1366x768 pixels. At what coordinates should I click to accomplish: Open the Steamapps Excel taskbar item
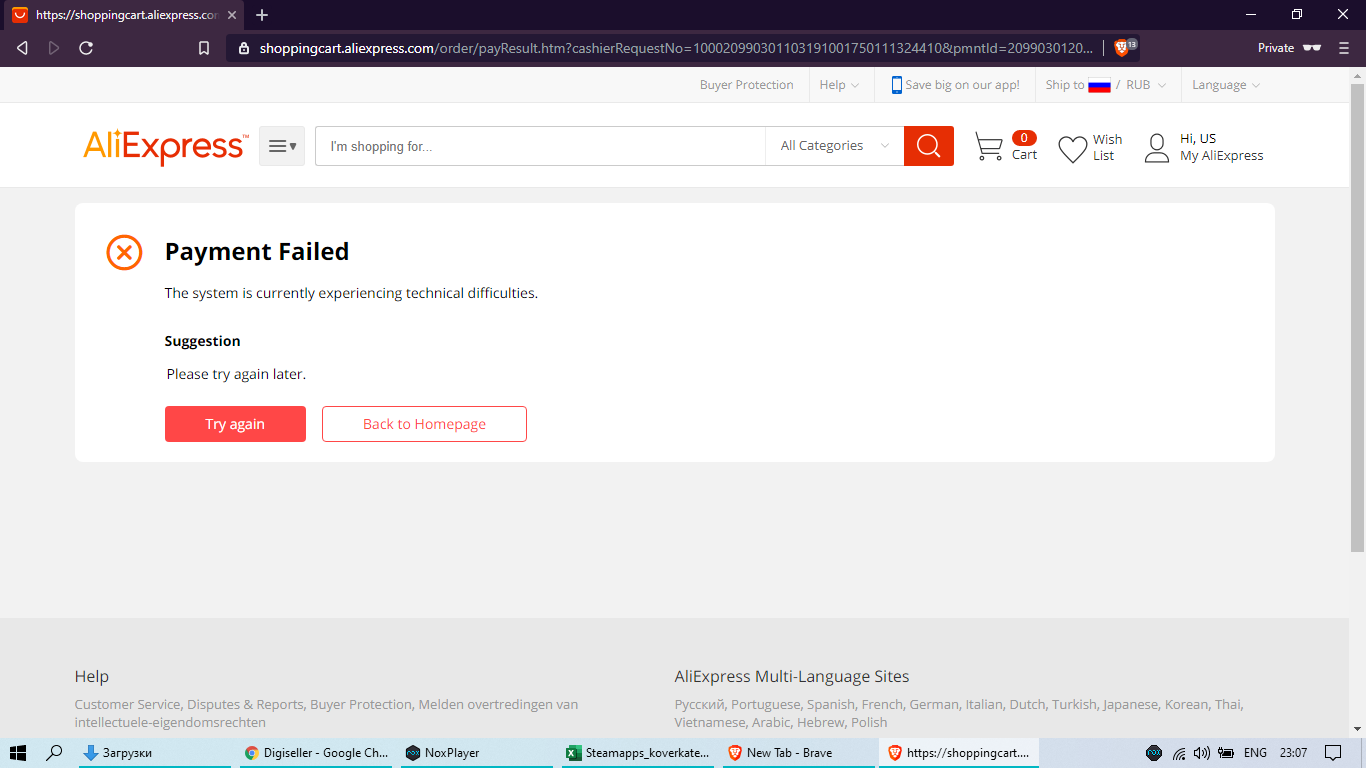click(x=638, y=753)
